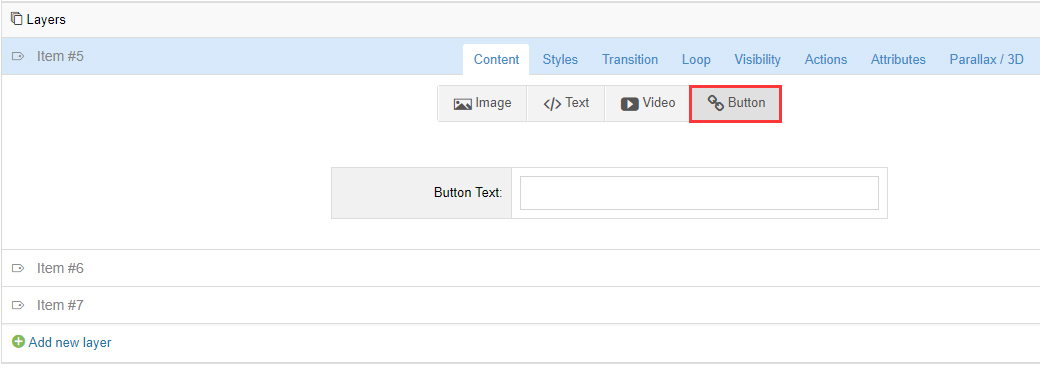Switch to the Actions tab

[826, 60]
